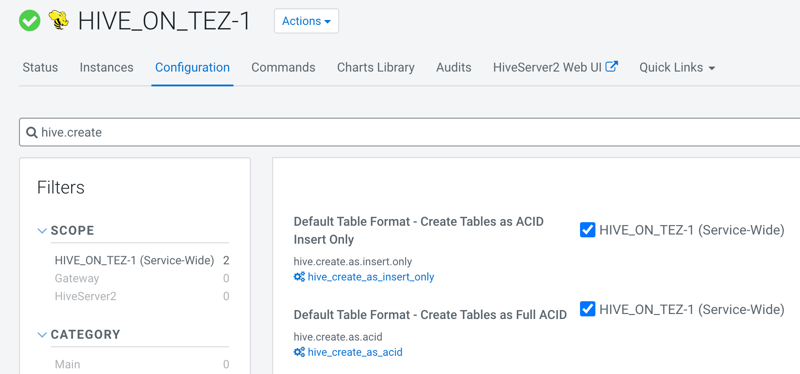Open the Commands tab
This screenshot has height=374, width=800.
pos(283,67)
